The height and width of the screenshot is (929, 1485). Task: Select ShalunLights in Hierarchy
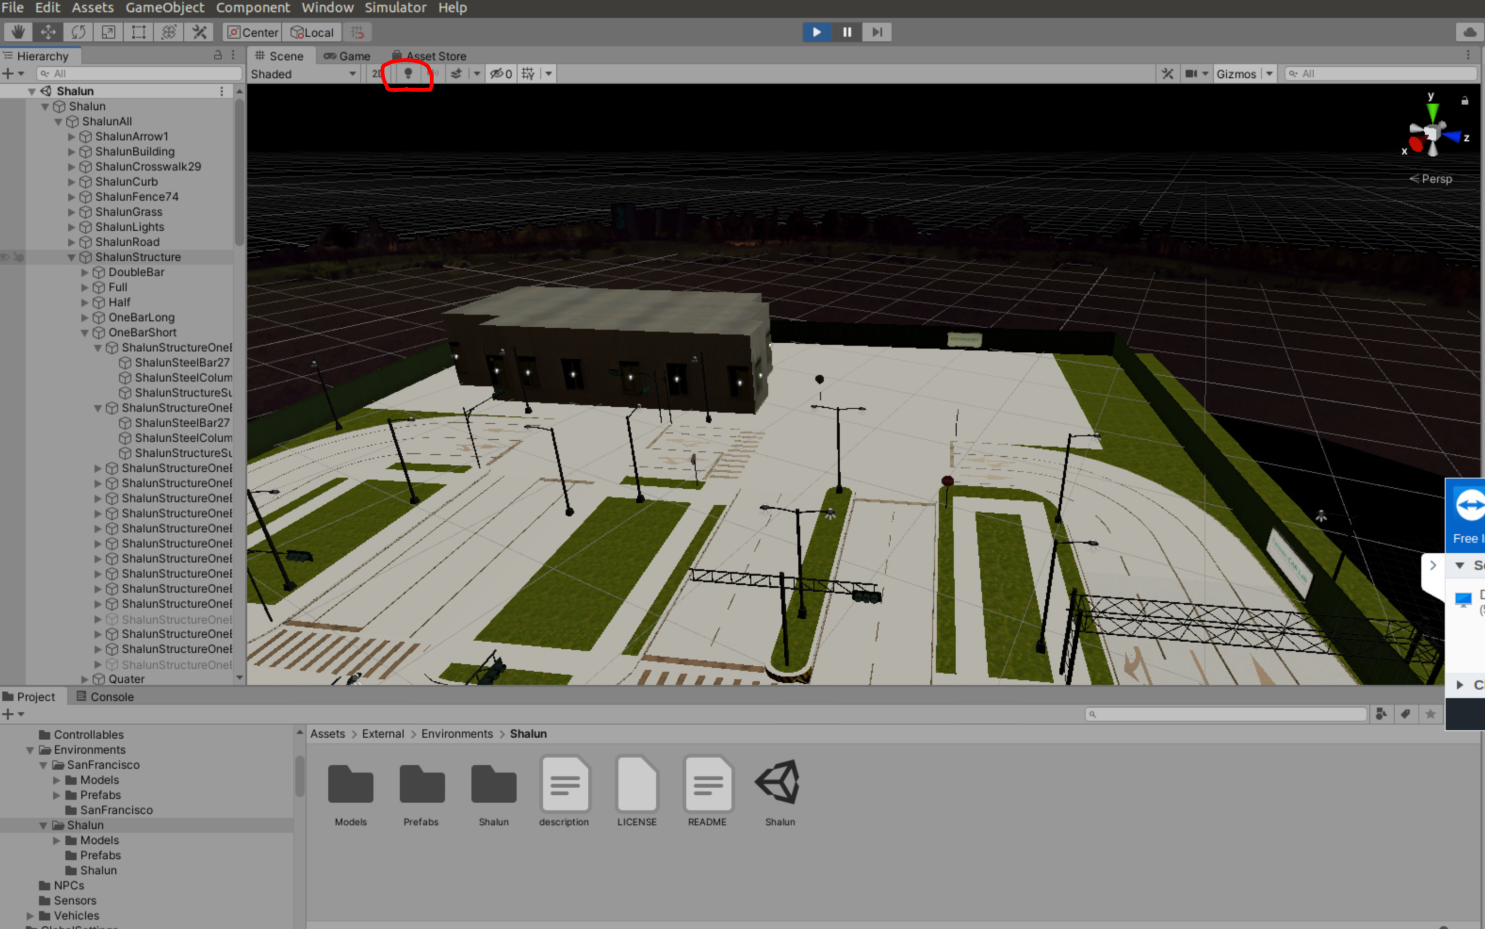coord(129,227)
